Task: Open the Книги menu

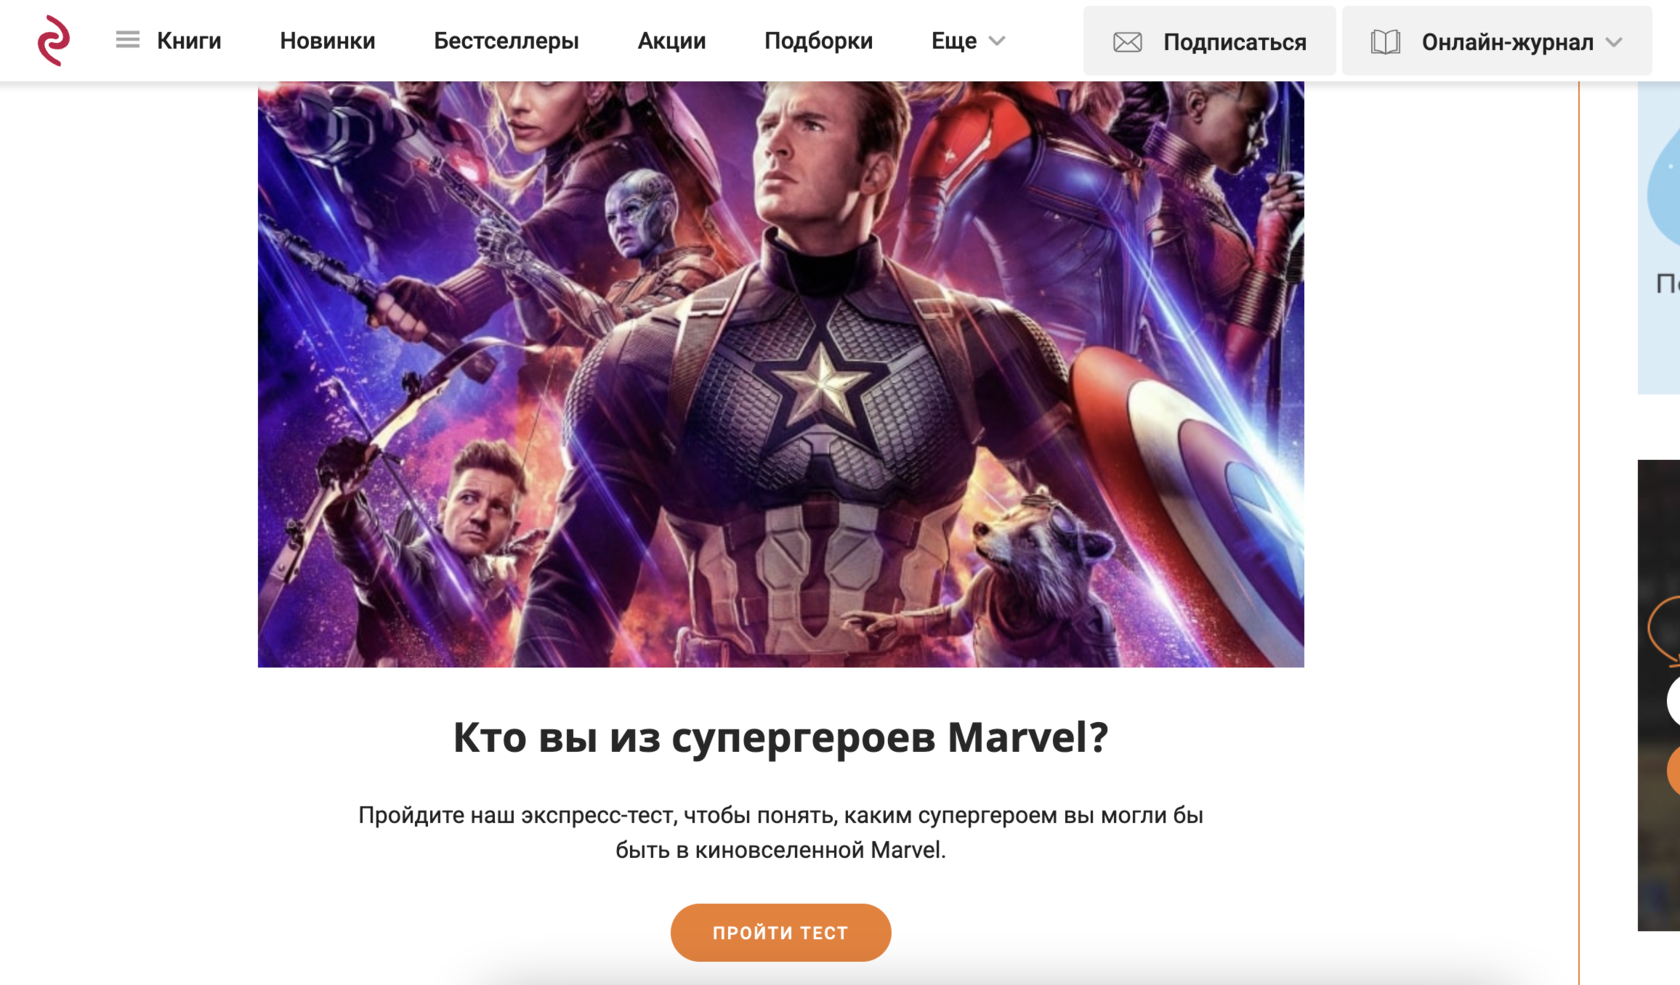Action: pos(189,41)
